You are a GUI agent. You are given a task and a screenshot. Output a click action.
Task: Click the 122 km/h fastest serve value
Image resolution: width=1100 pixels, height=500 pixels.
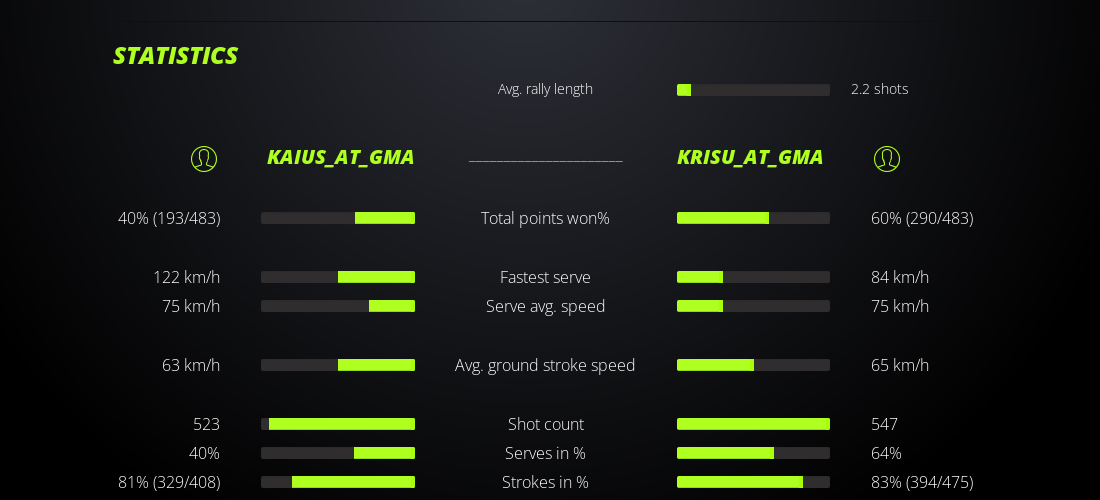point(186,277)
